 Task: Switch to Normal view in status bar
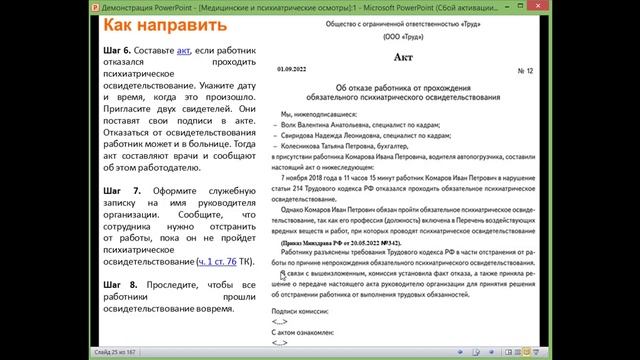[x=509, y=352]
